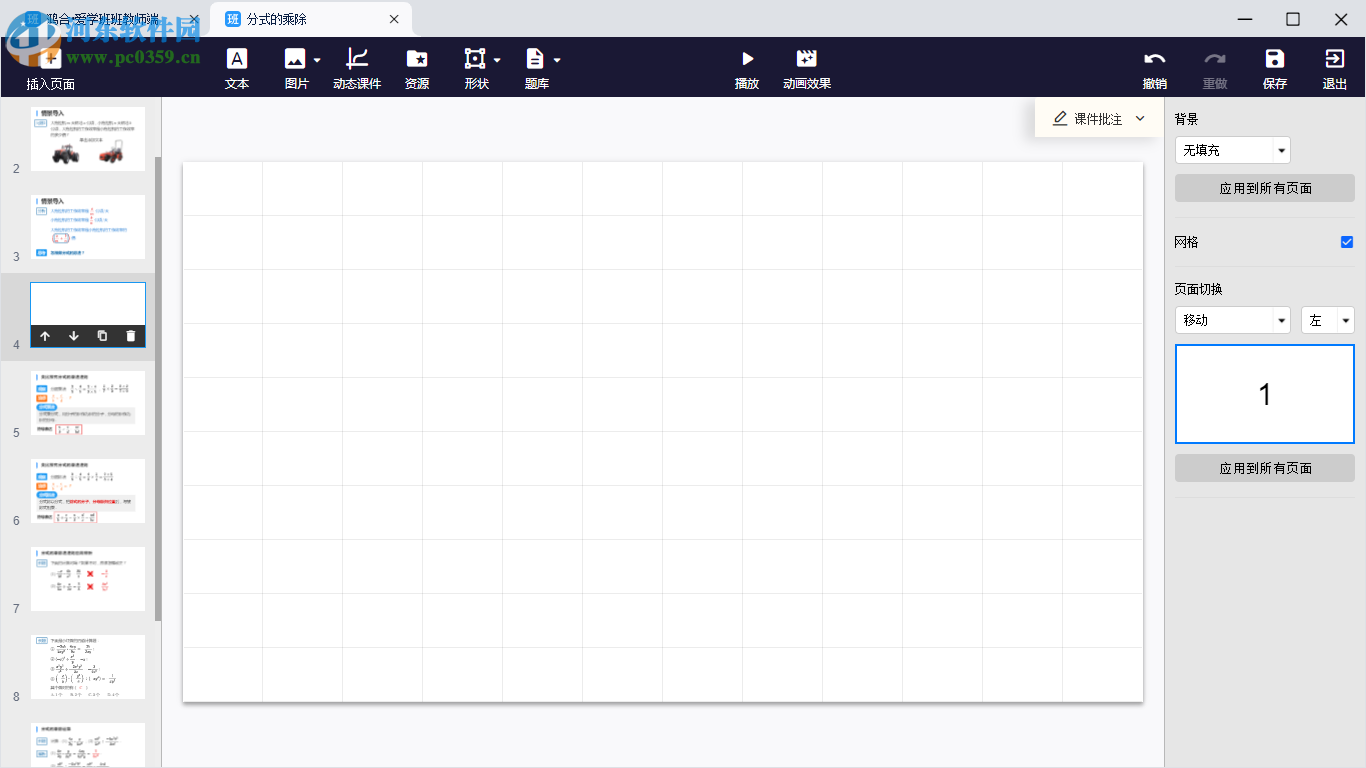
Task: Open the background fill 无填充 dropdown
Action: click(x=1233, y=150)
